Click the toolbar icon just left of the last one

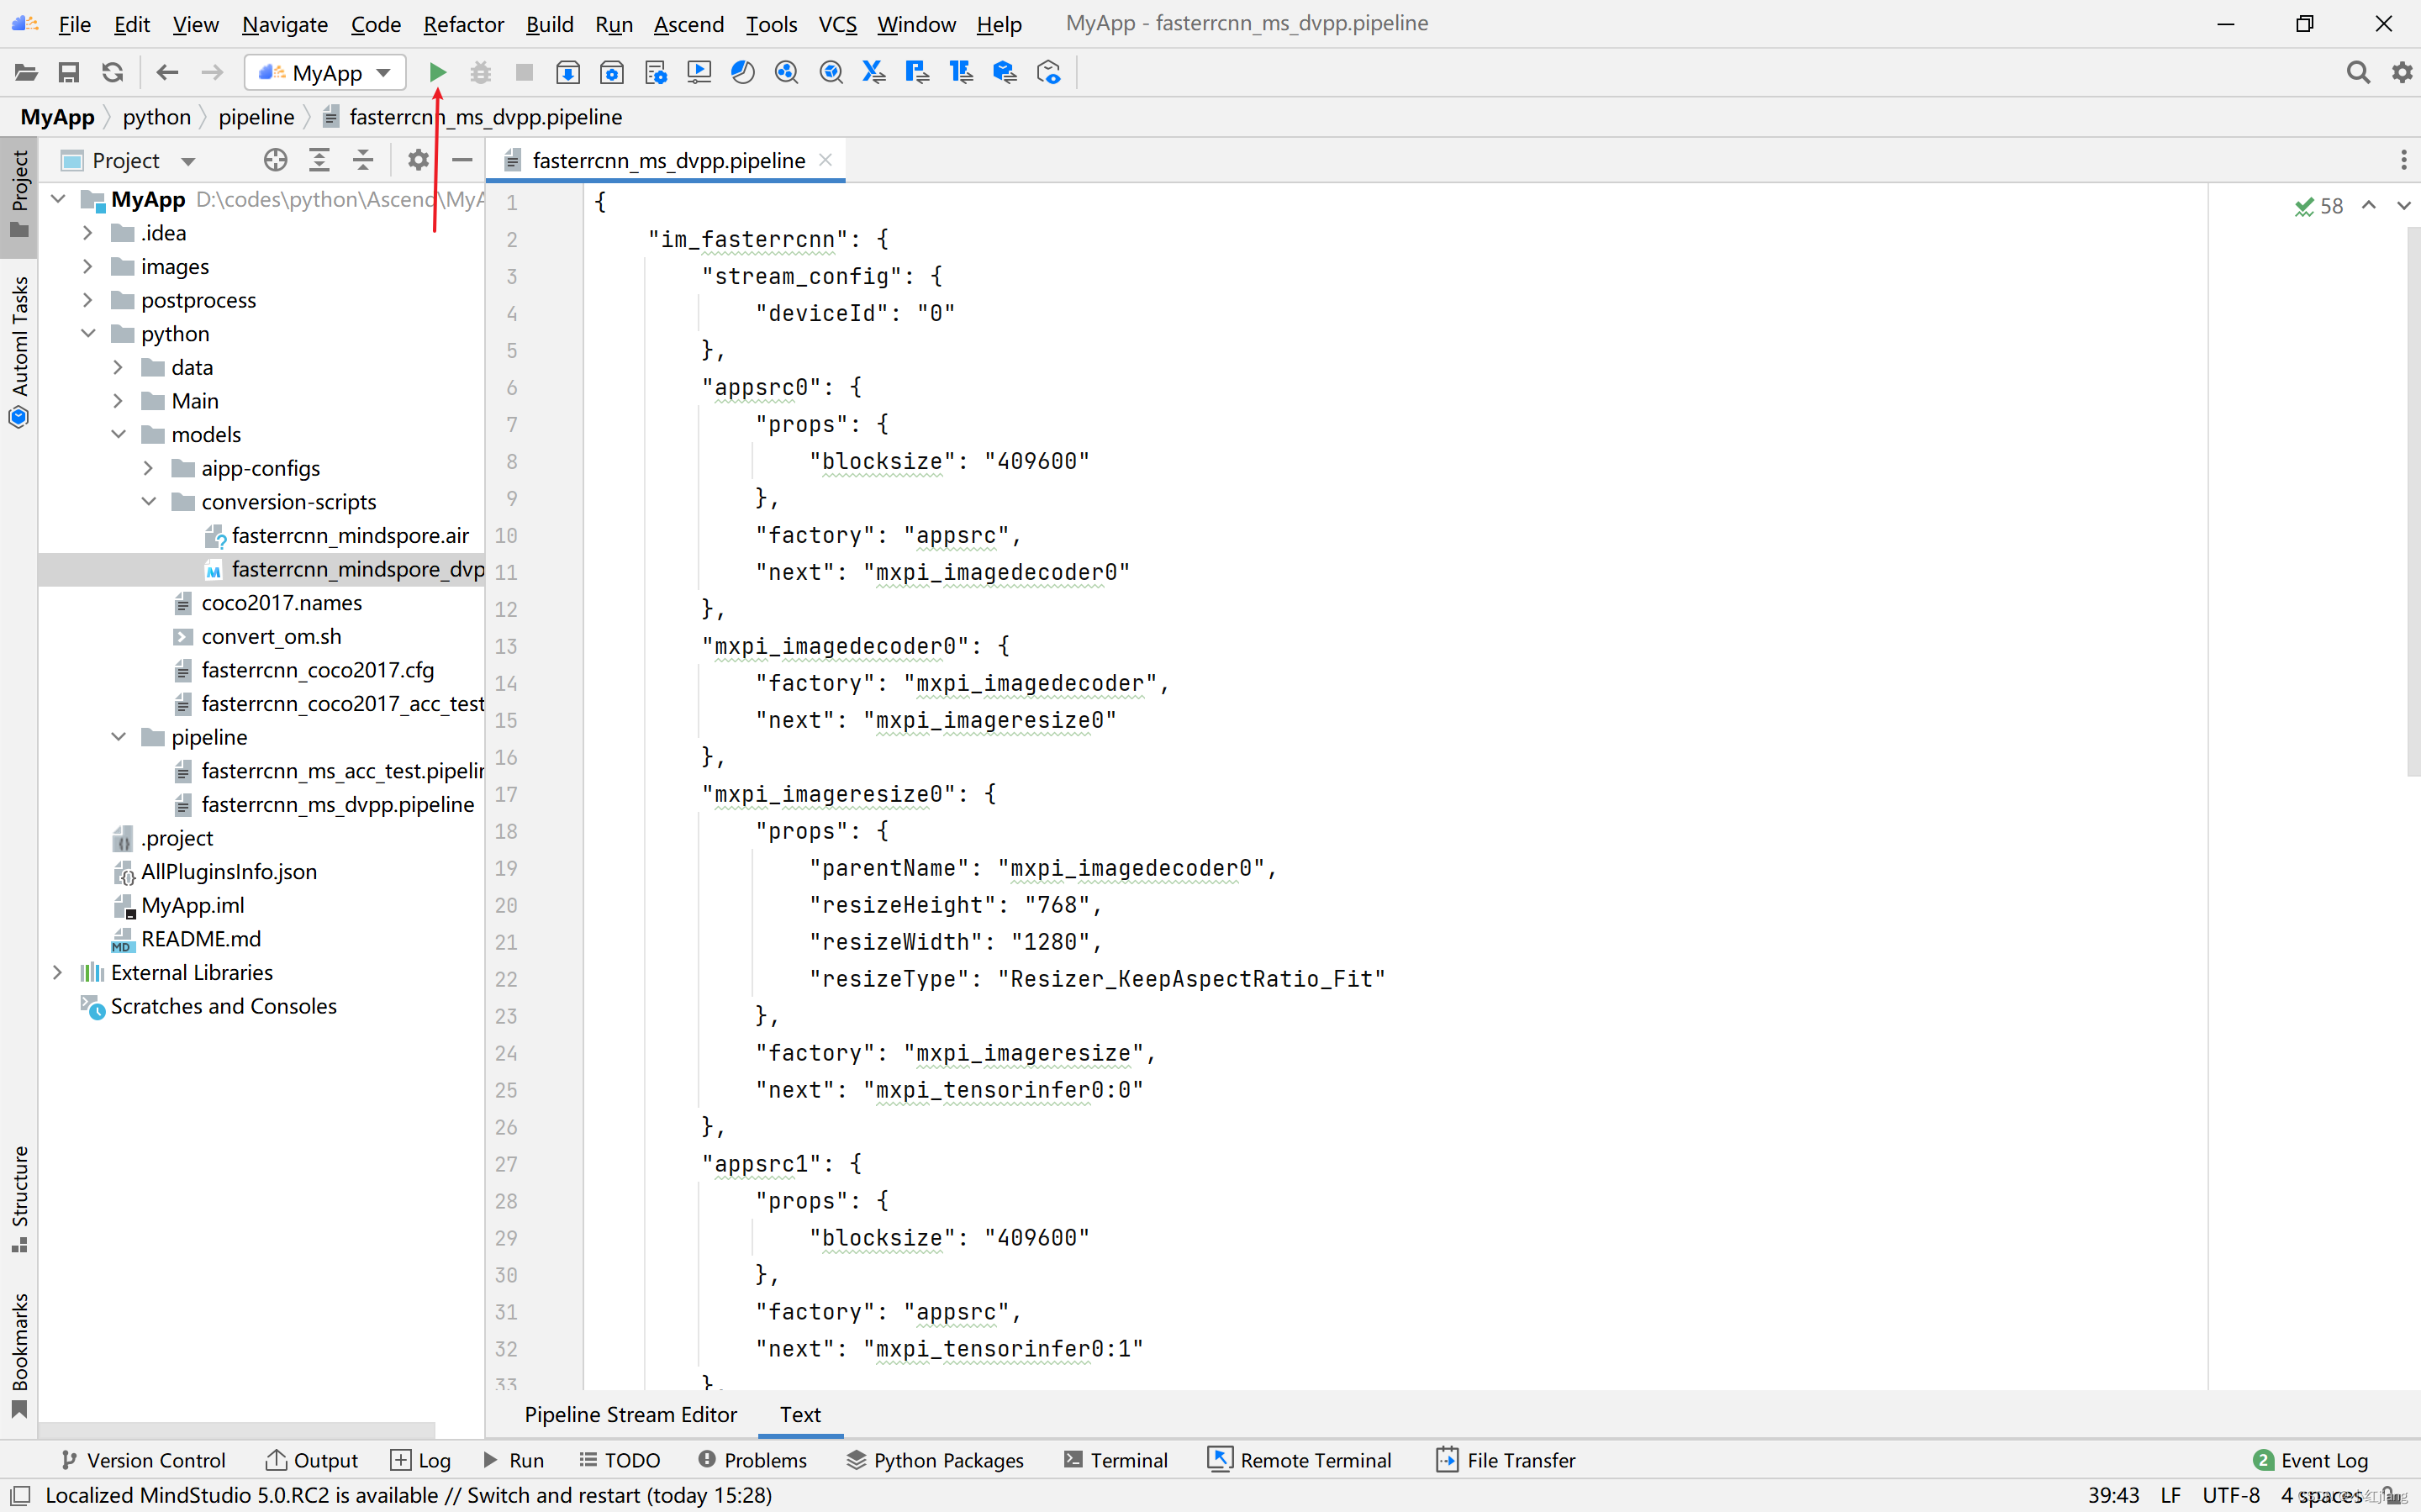pyautogui.click(x=1005, y=72)
